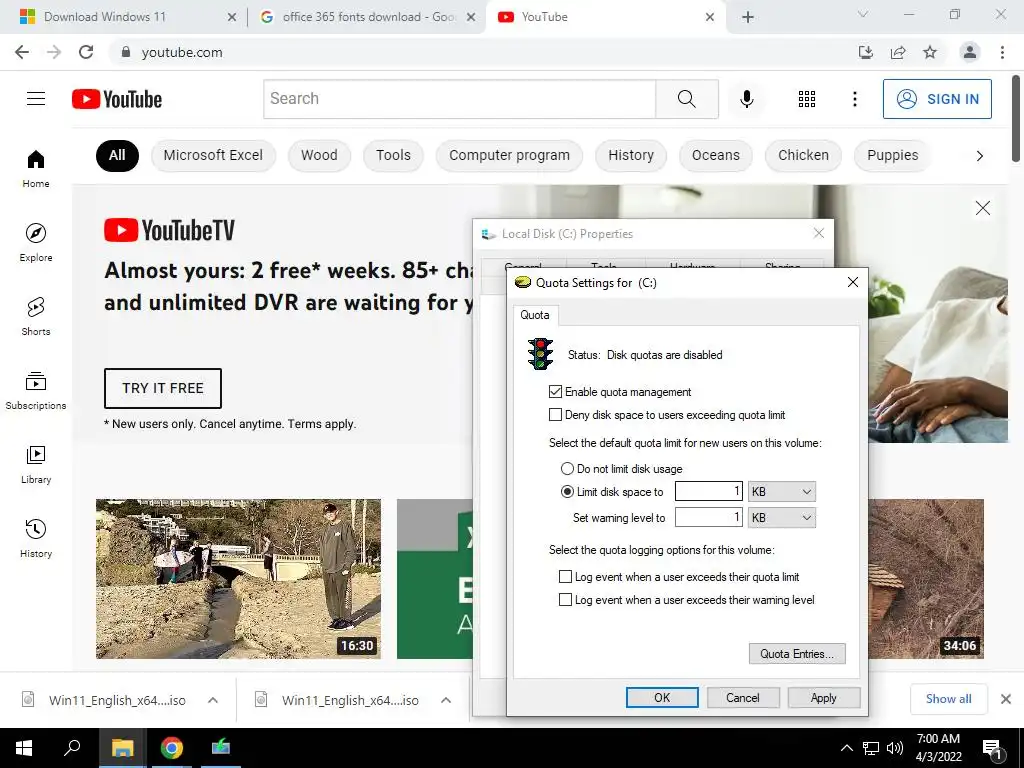Focus the YouTube Search box
Screen dimensions: 1024x768
coord(460,99)
